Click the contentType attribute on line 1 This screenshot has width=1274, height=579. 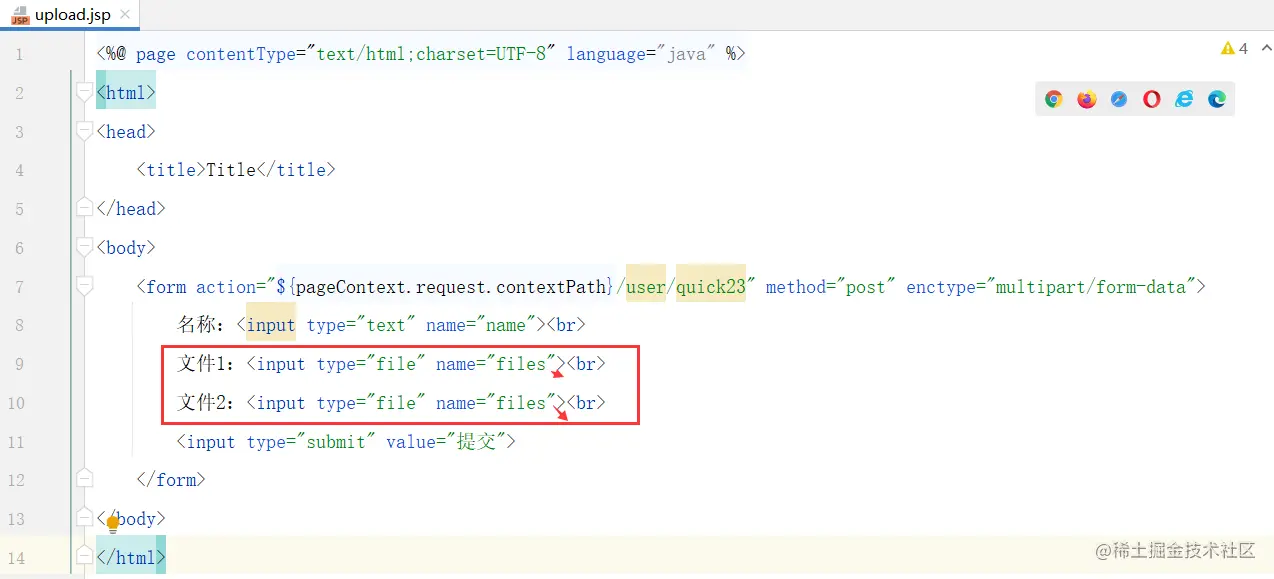[241, 54]
